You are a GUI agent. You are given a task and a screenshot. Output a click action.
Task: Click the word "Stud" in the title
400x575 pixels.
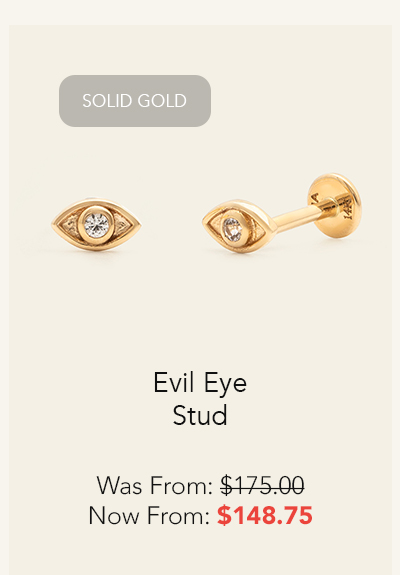[x=200, y=415]
